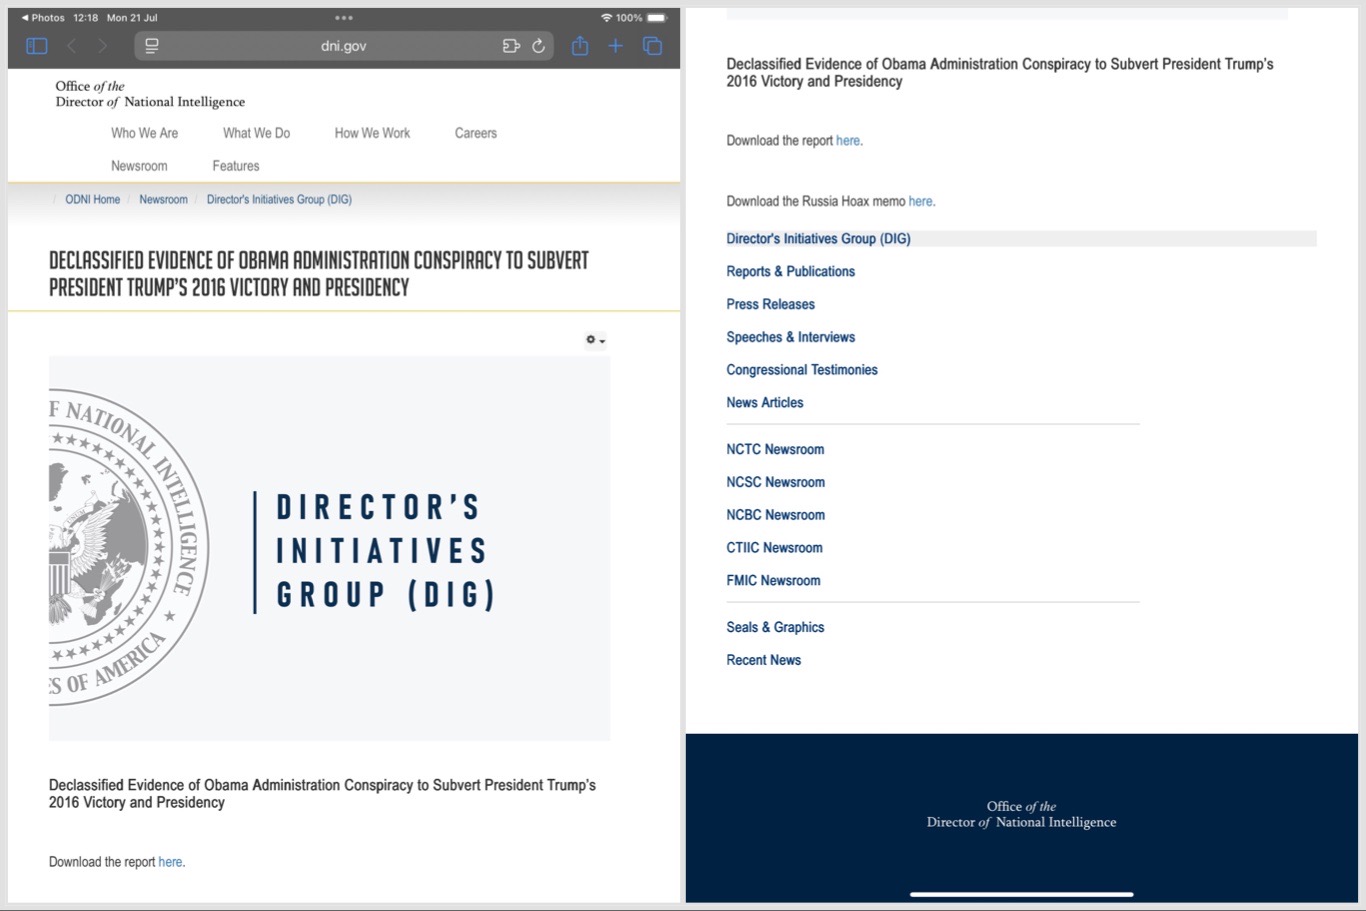Click Newsroom breadcrumb link
This screenshot has width=1366, height=911.
click(x=163, y=200)
